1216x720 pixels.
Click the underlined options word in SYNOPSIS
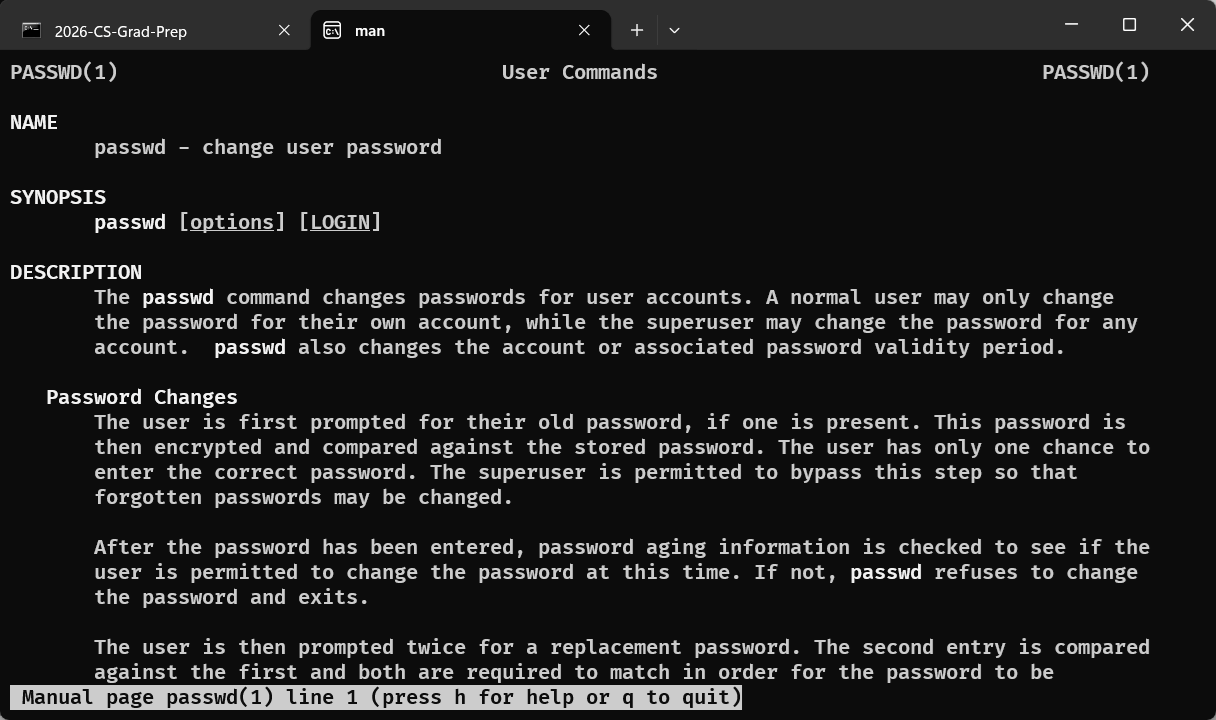click(232, 222)
